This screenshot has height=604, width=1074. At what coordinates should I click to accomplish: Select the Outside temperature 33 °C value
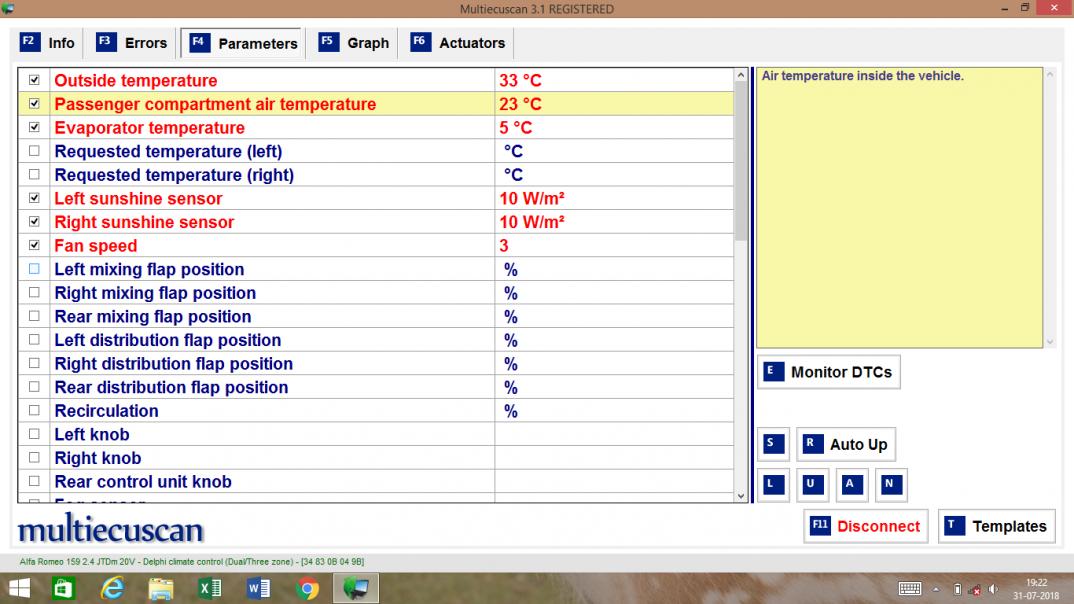pos(520,81)
